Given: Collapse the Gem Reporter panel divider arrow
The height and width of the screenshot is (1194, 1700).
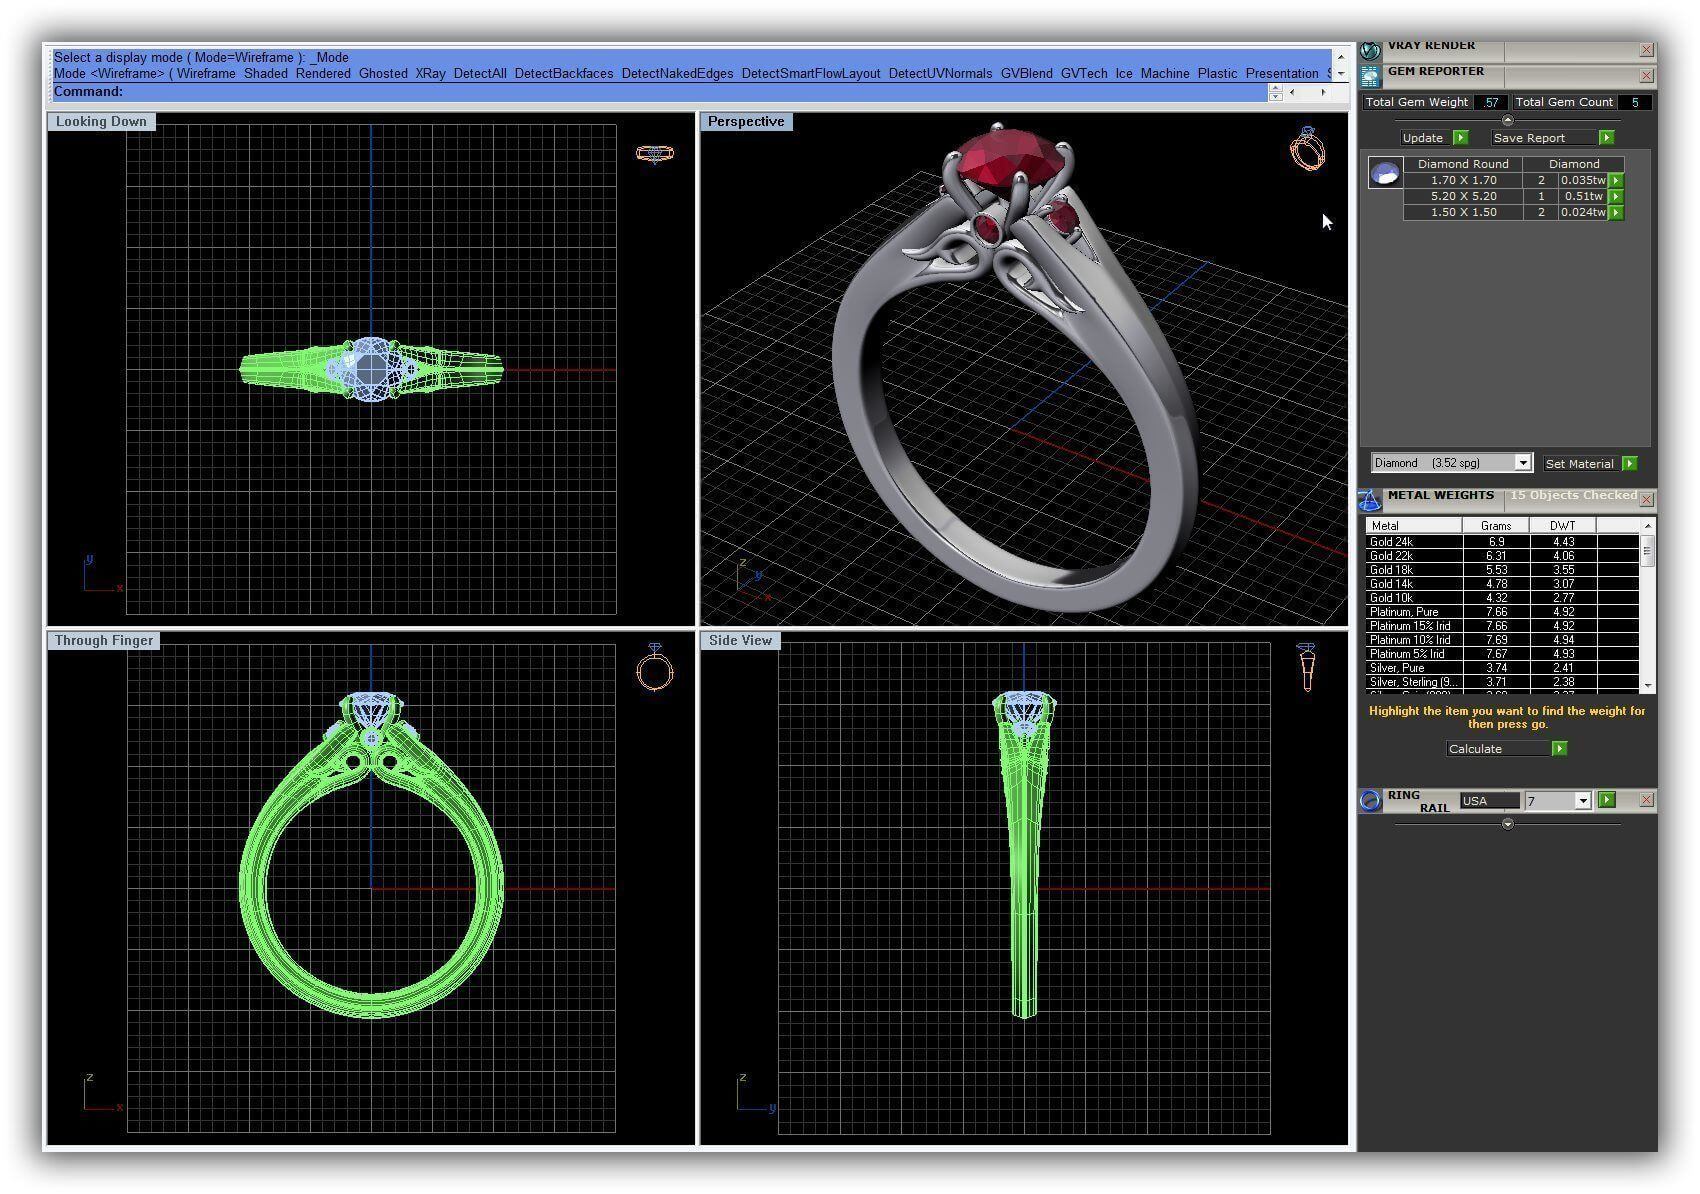Looking at the screenshot, I should (1508, 120).
